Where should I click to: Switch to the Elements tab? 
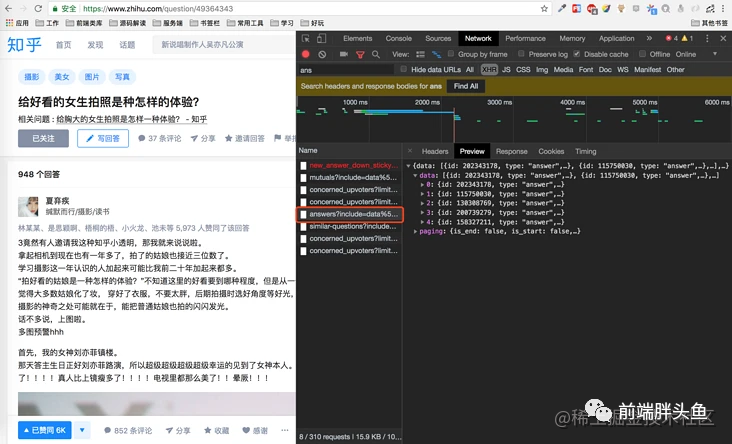358,38
